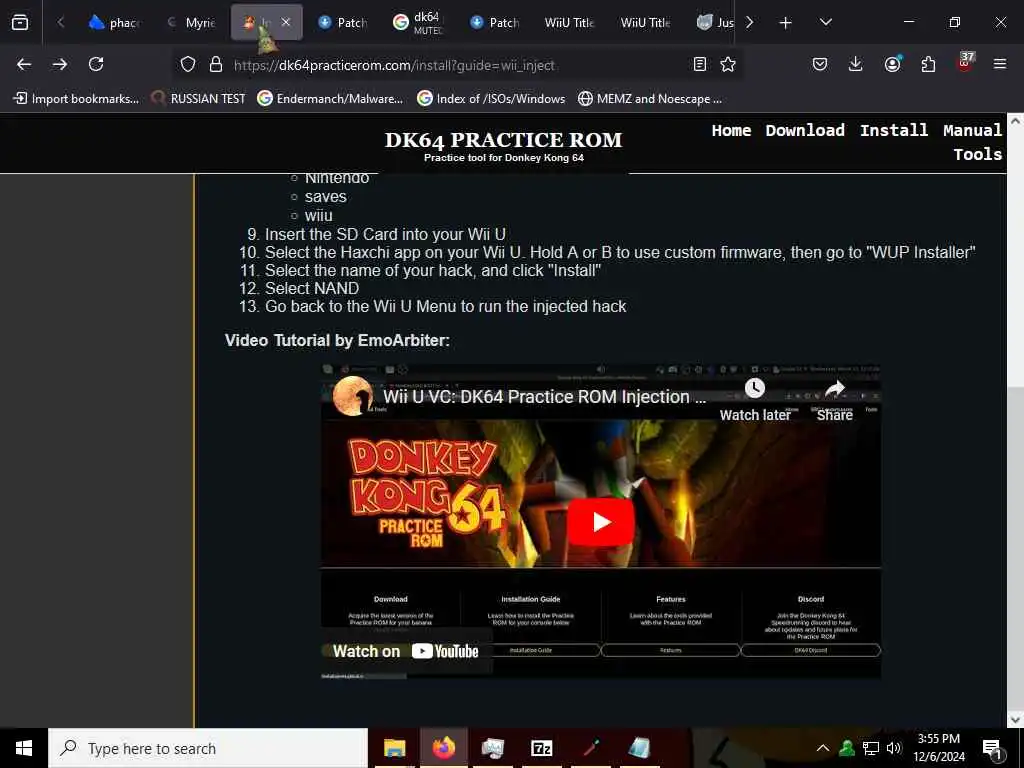Switch to the muted dk64 tab
This screenshot has width=1024, height=768.
[419, 23]
